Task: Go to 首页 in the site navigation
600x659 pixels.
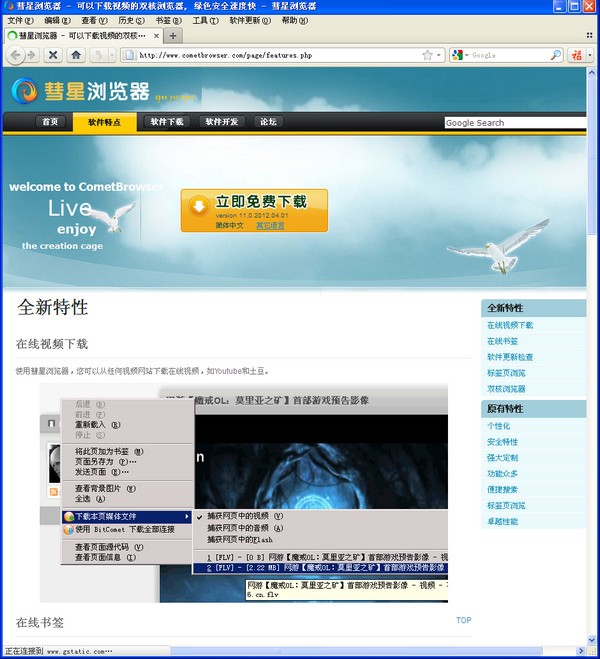Action: tap(50, 121)
